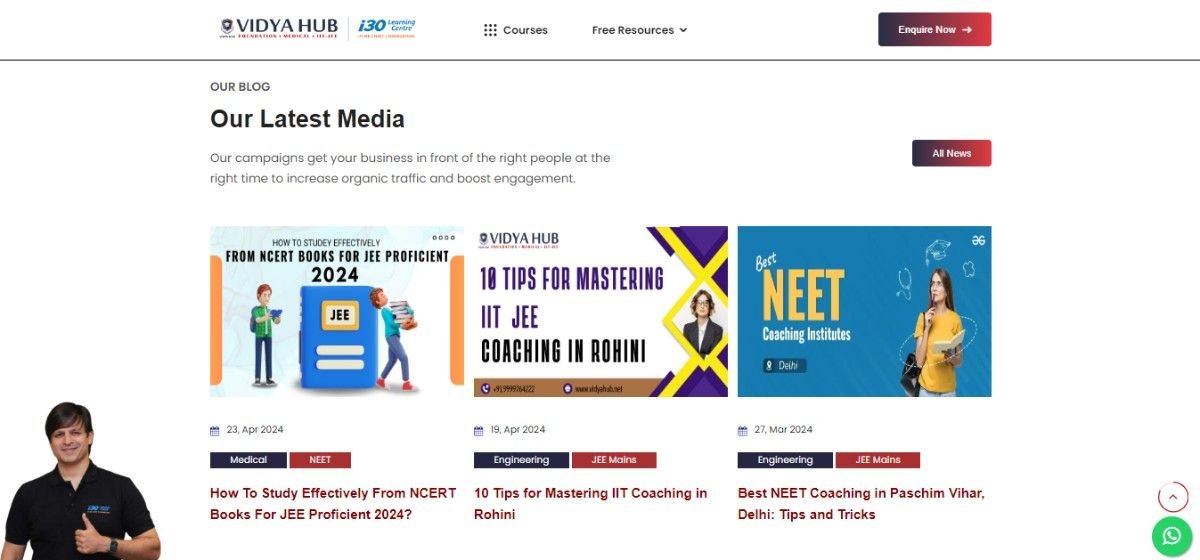The height and width of the screenshot is (560, 1200).
Task: Click the Enquire Now button
Action: coord(934,29)
